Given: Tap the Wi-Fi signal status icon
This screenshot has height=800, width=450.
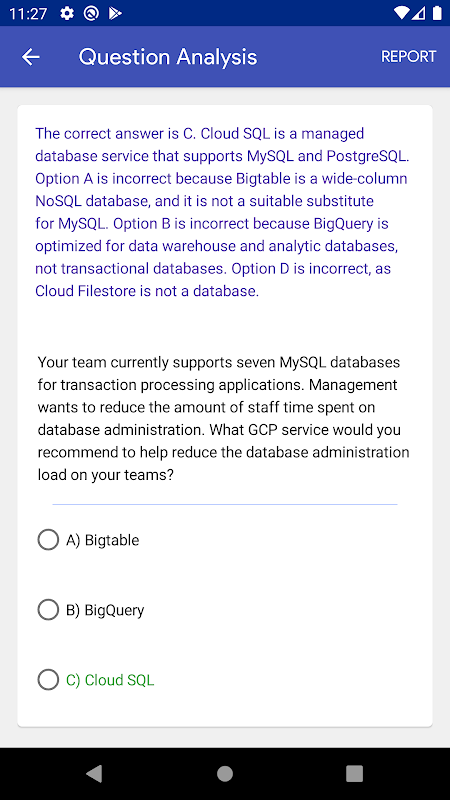Looking at the screenshot, I should (x=402, y=13).
